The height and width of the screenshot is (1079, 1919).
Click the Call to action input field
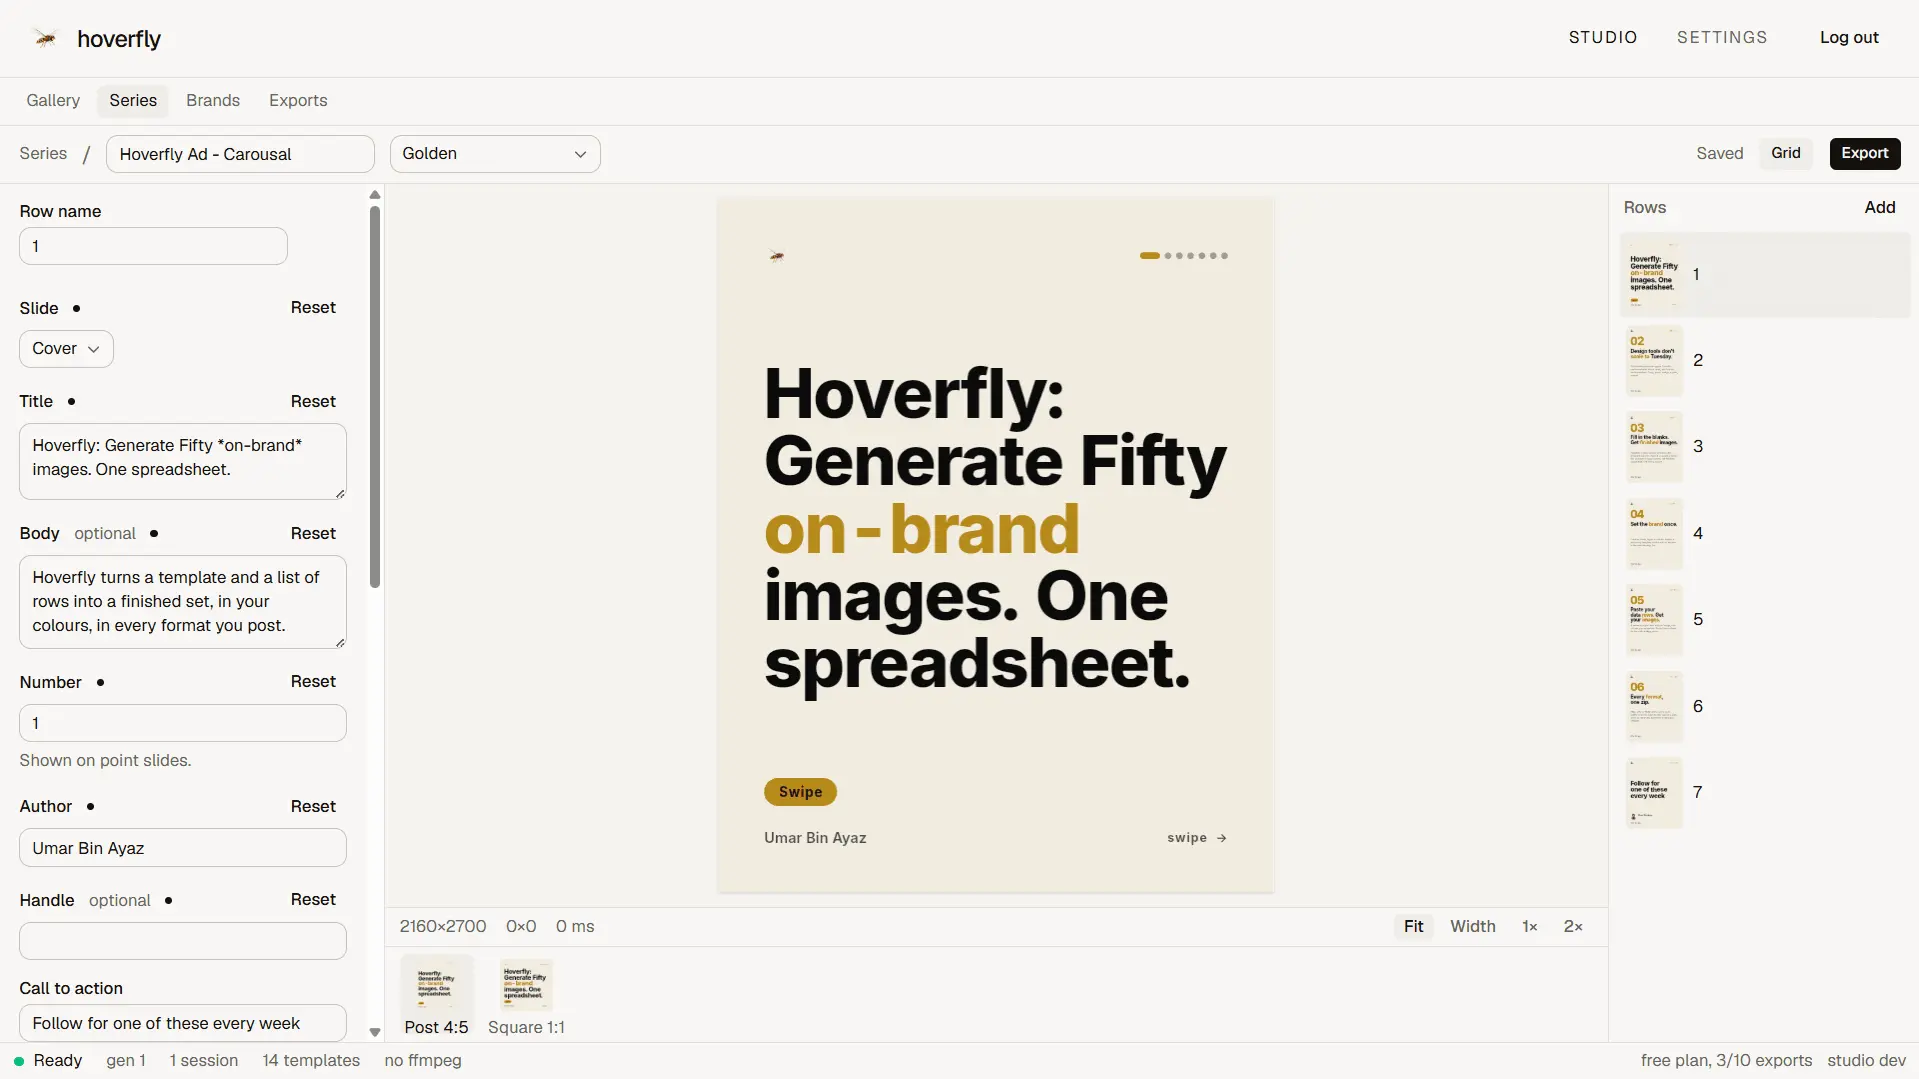pyautogui.click(x=183, y=1023)
